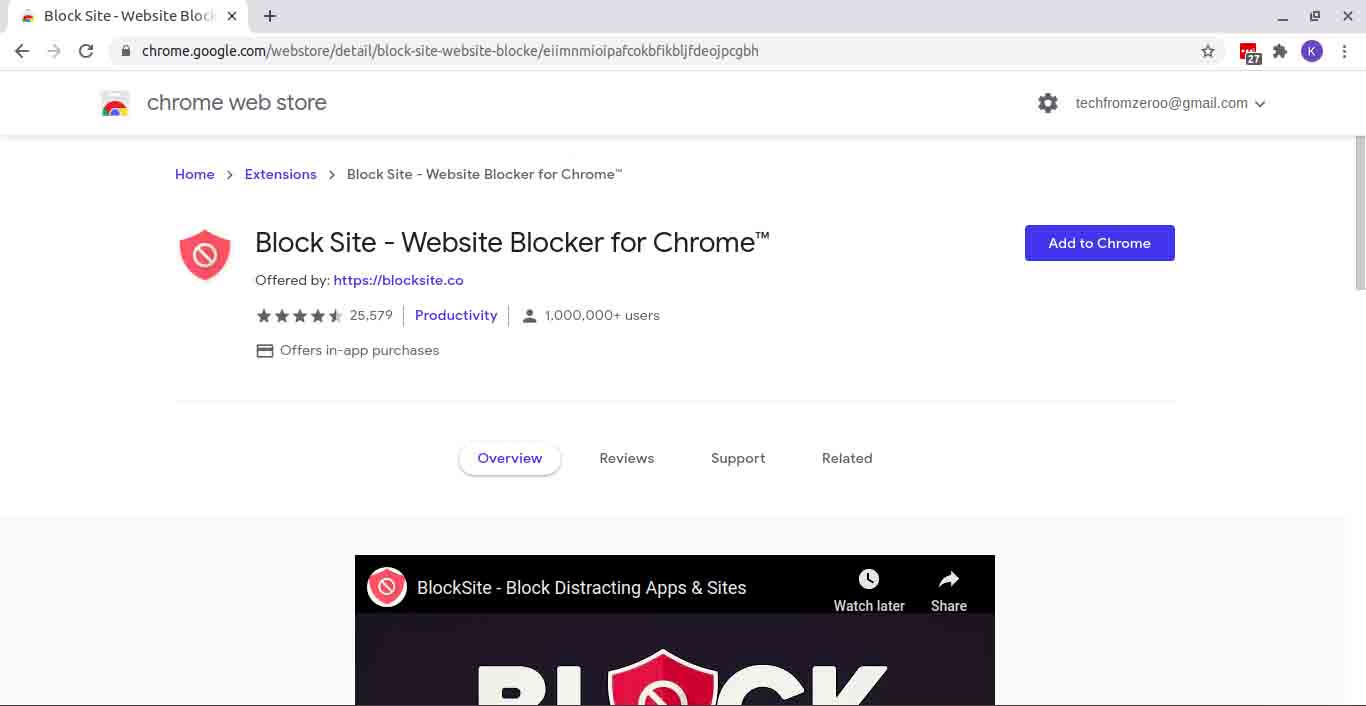The width and height of the screenshot is (1366, 706).
Task: Open the Support tab
Action: 738,458
